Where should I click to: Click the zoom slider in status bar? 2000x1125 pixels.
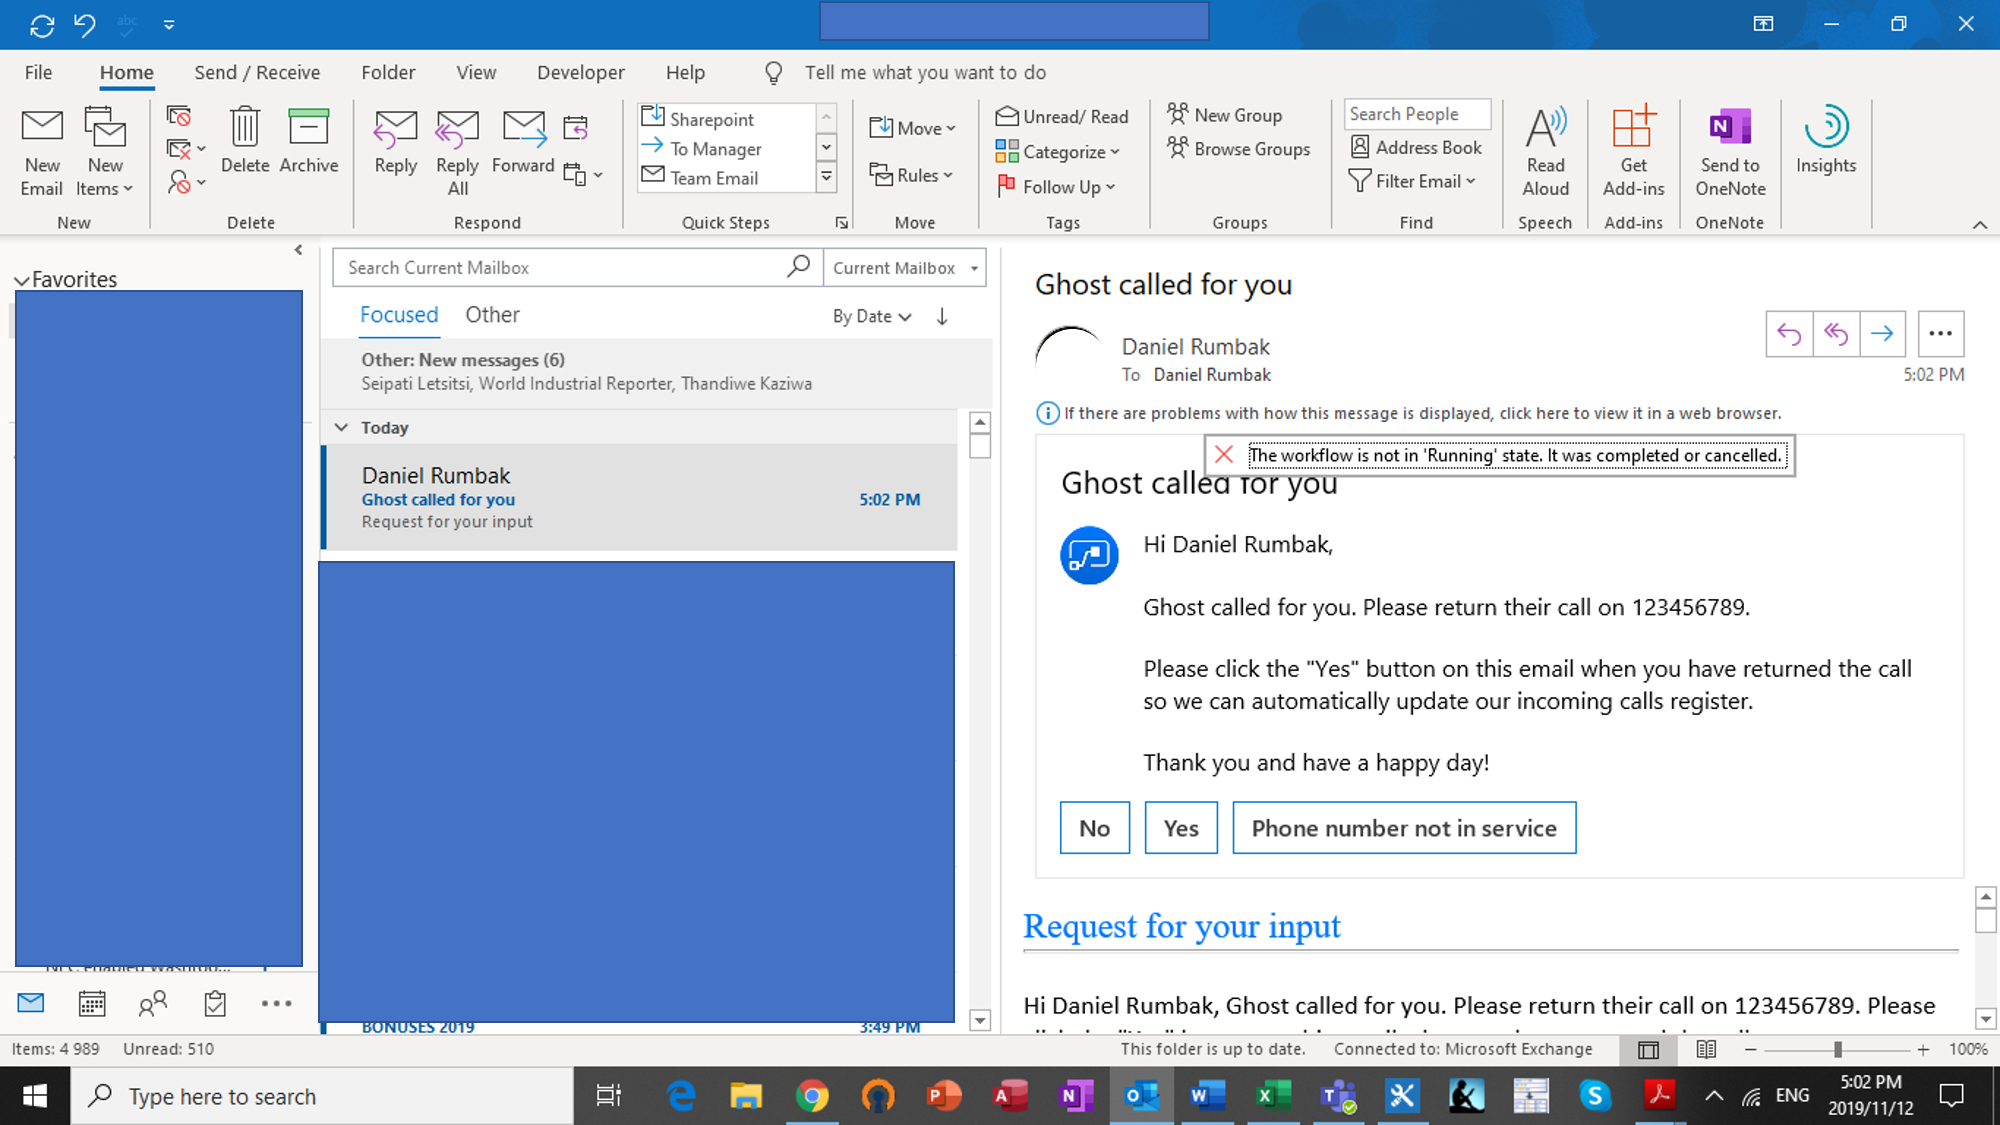tap(1837, 1049)
